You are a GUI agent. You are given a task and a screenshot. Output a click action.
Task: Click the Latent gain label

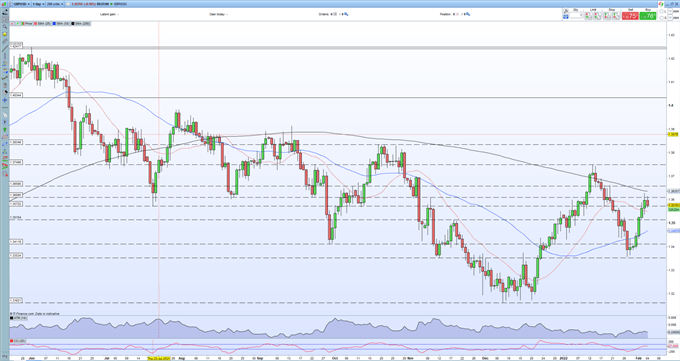pos(108,14)
